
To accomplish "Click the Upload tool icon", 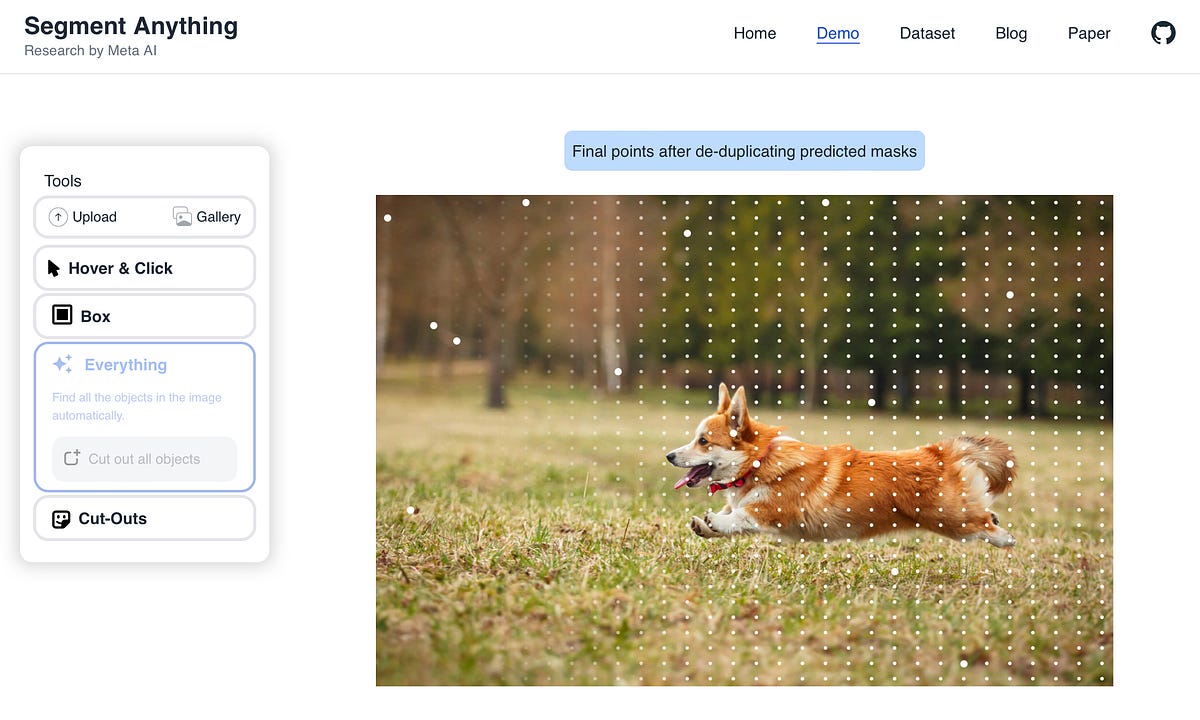I will point(60,216).
